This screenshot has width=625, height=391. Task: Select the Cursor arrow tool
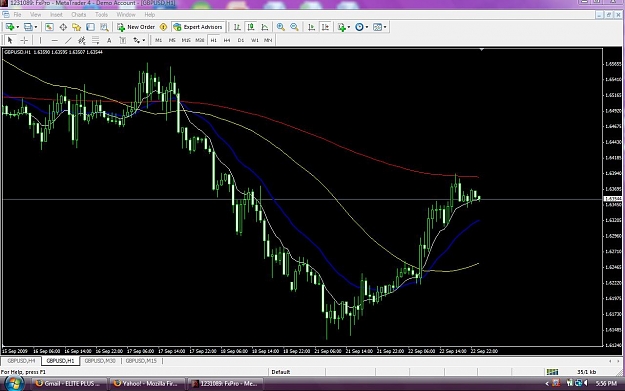pyautogui.click(x=10, y=40)
